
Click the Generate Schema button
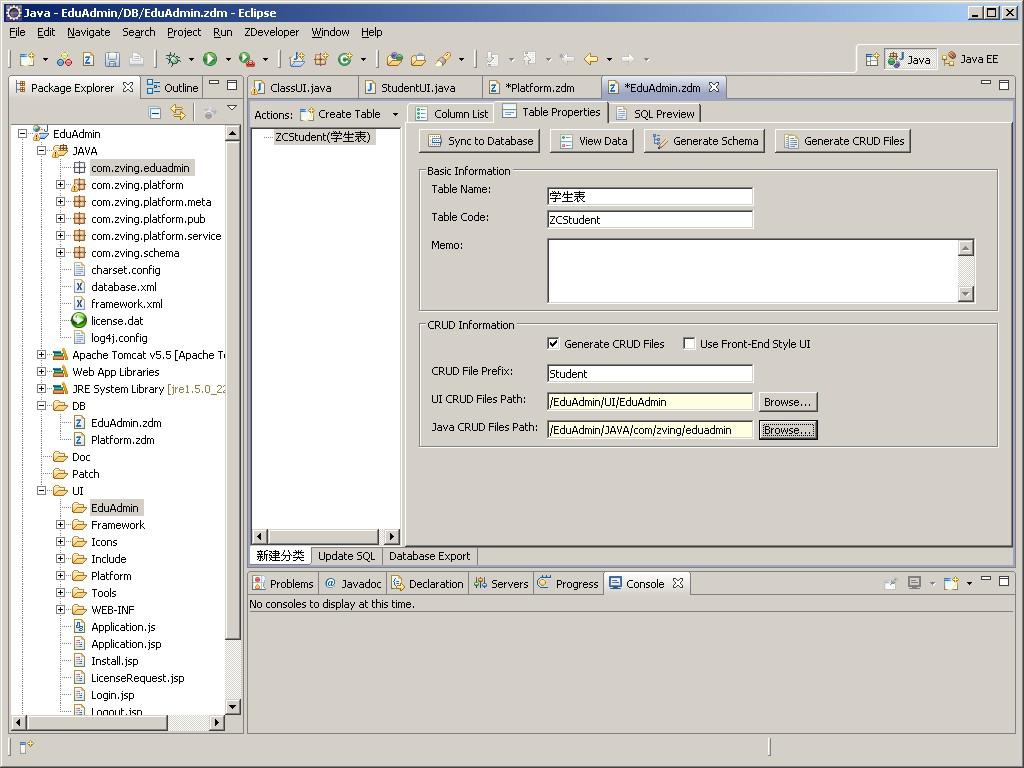click(x=705, y=141)
